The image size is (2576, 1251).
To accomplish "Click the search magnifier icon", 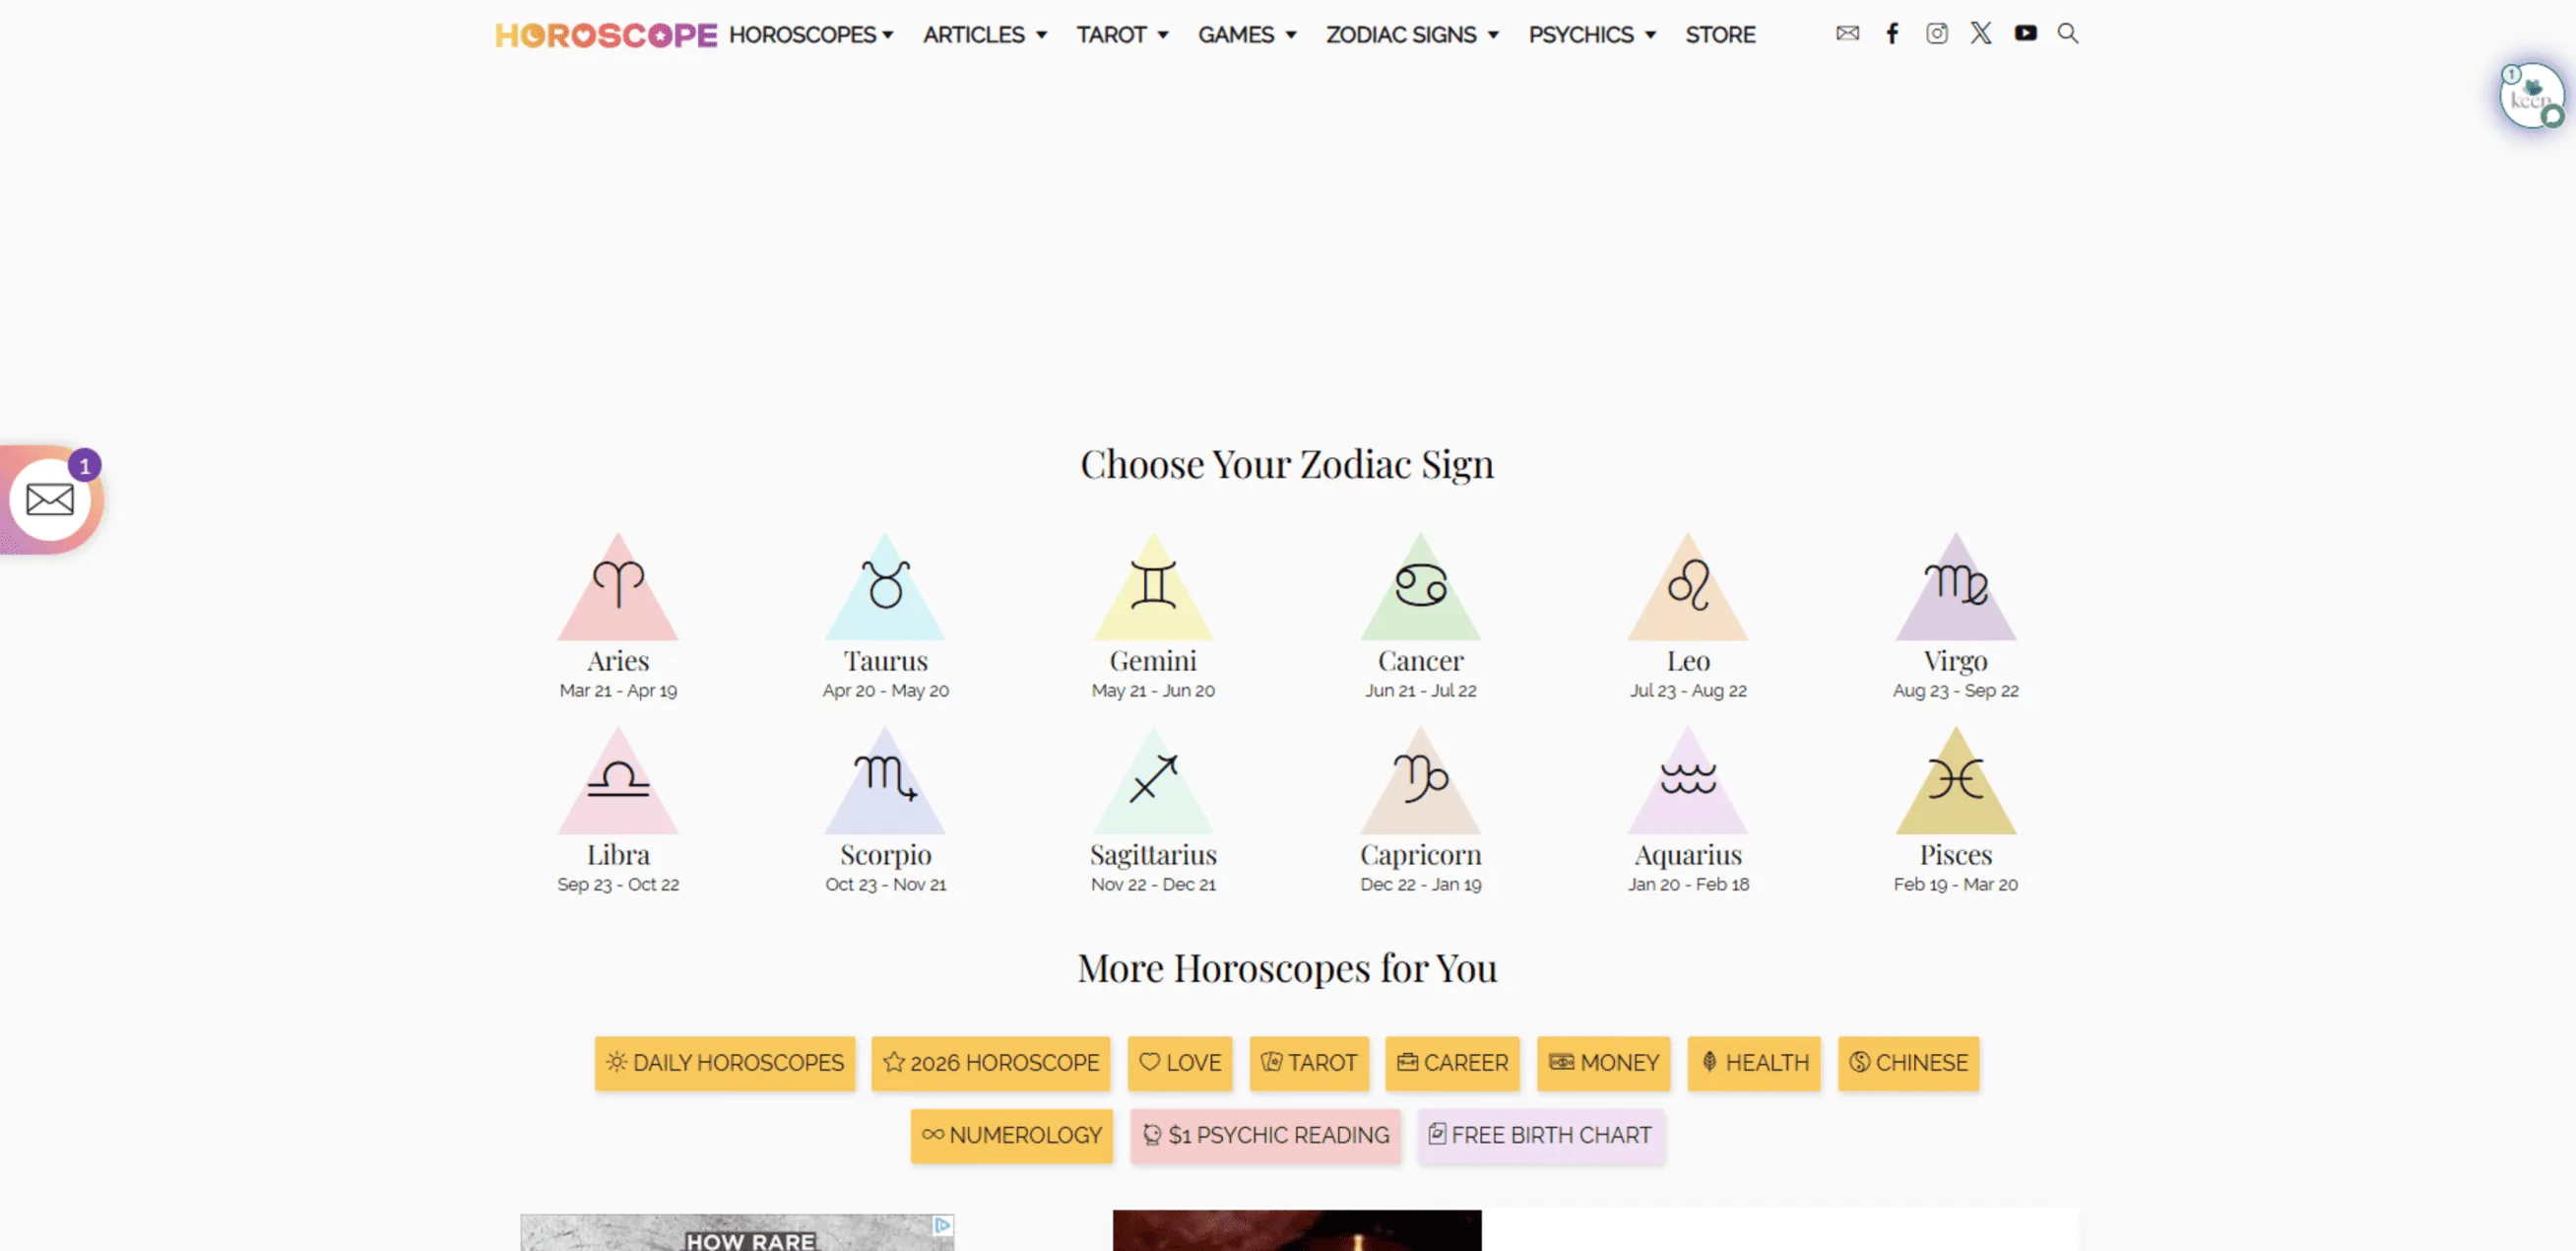I will pyautogui.click(x=2067, y=34).
